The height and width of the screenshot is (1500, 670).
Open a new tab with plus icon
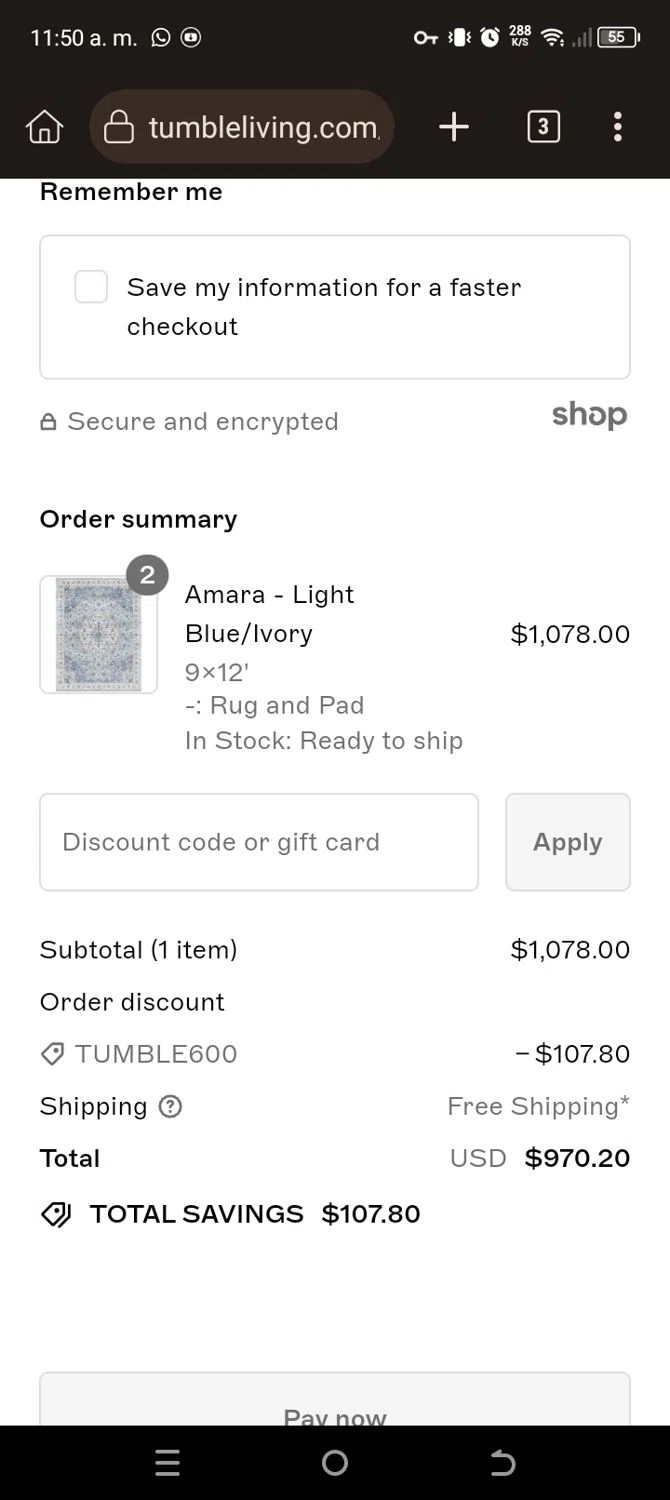454,127
